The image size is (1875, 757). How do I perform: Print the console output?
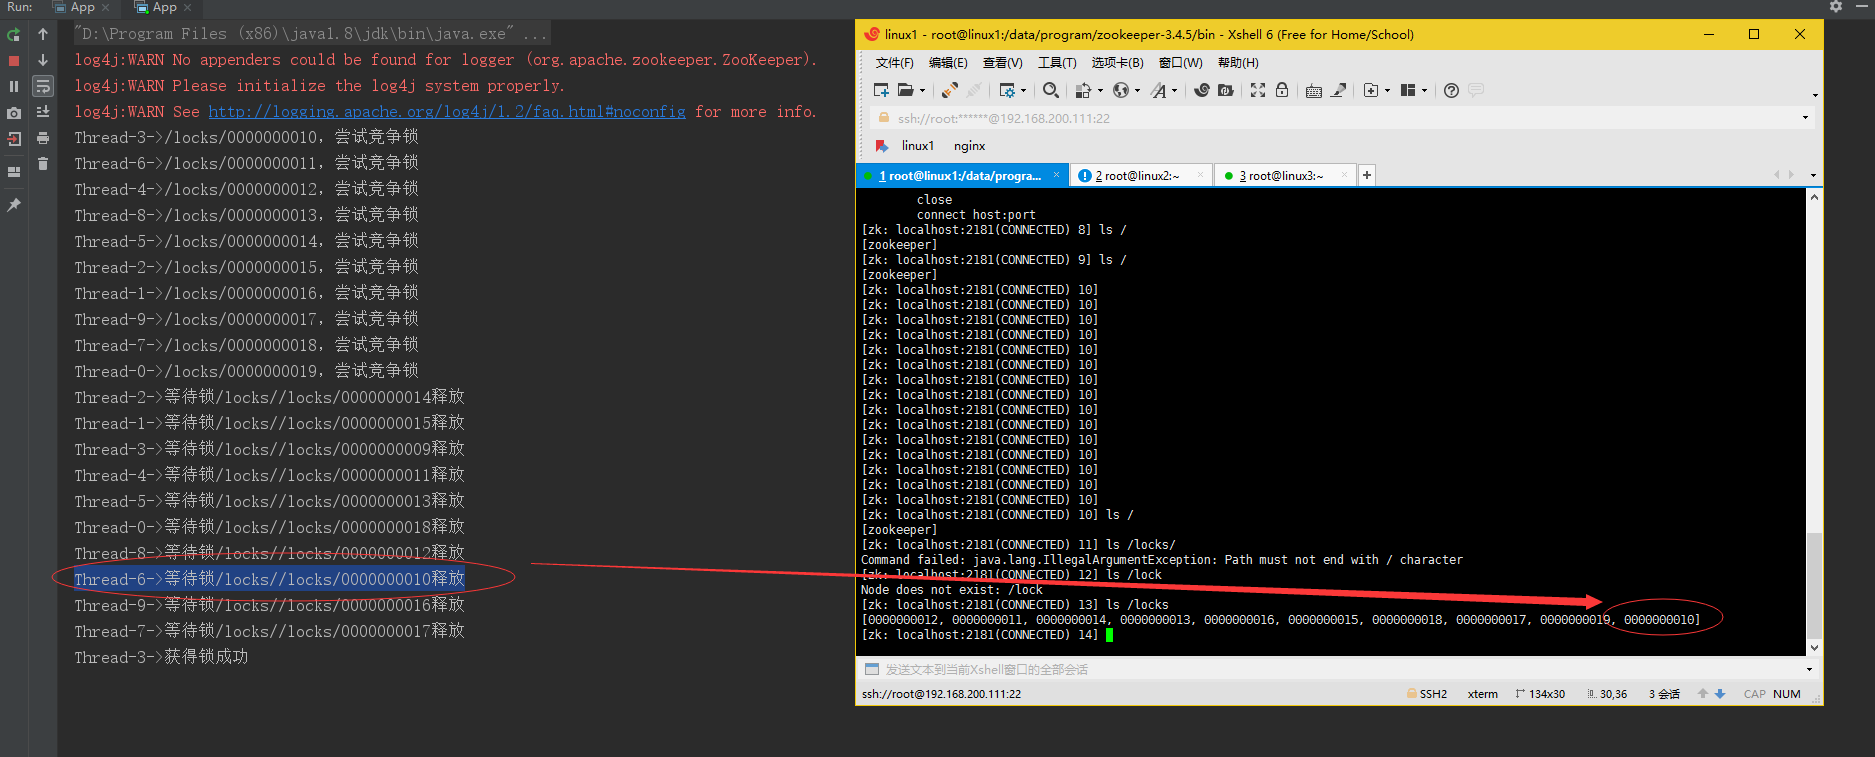(x=43, y=139)
